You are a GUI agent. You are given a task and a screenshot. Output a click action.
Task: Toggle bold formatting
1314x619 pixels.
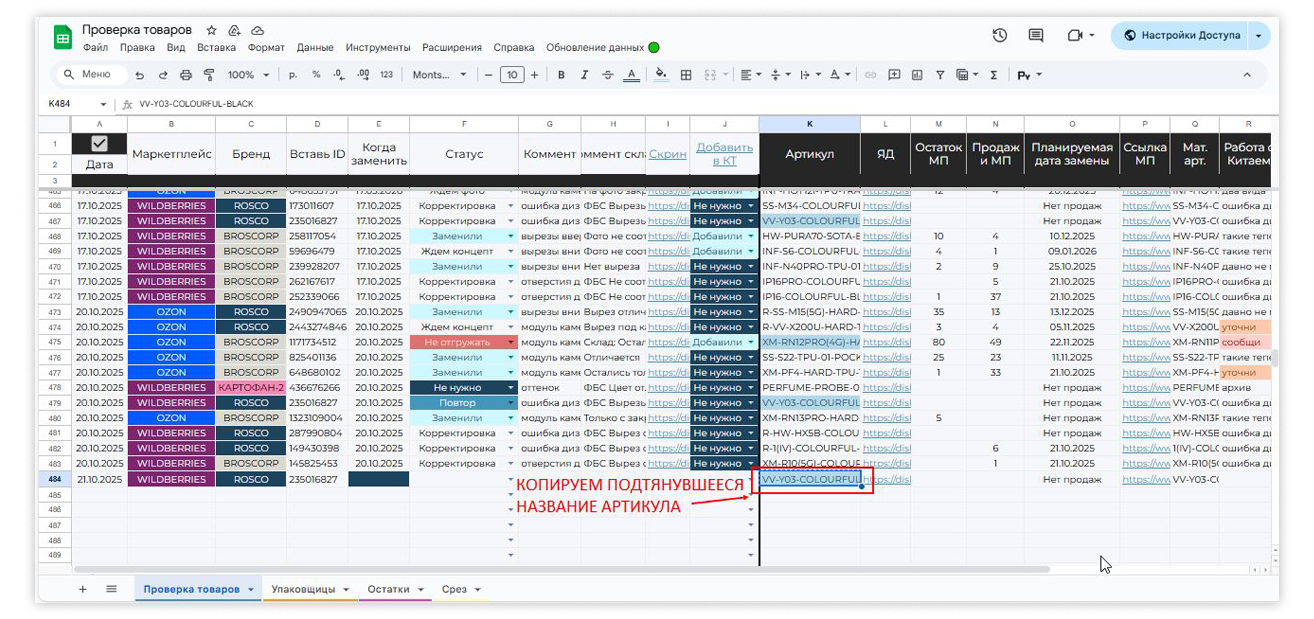(561, 75)
